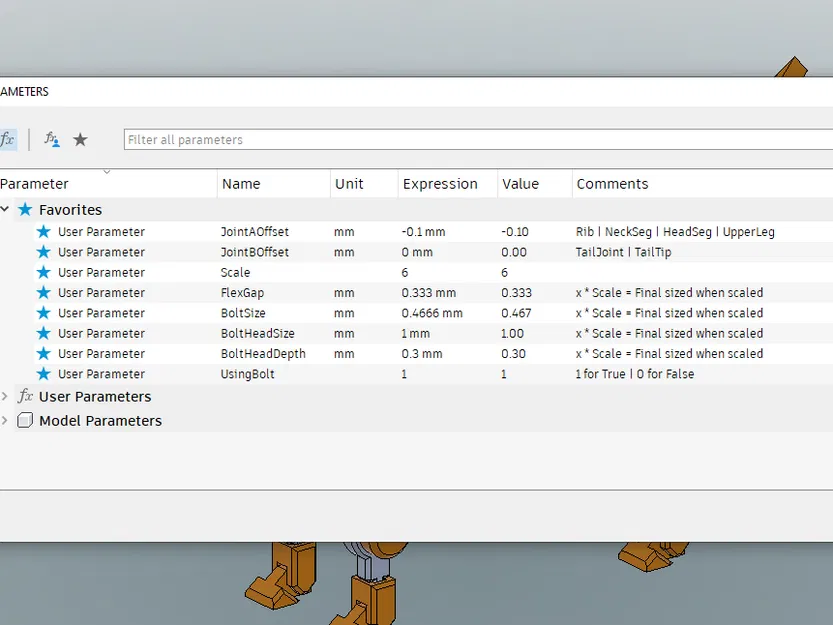
Task: Edit the 0.4666 mm expression cell
Action: [432, 313]
